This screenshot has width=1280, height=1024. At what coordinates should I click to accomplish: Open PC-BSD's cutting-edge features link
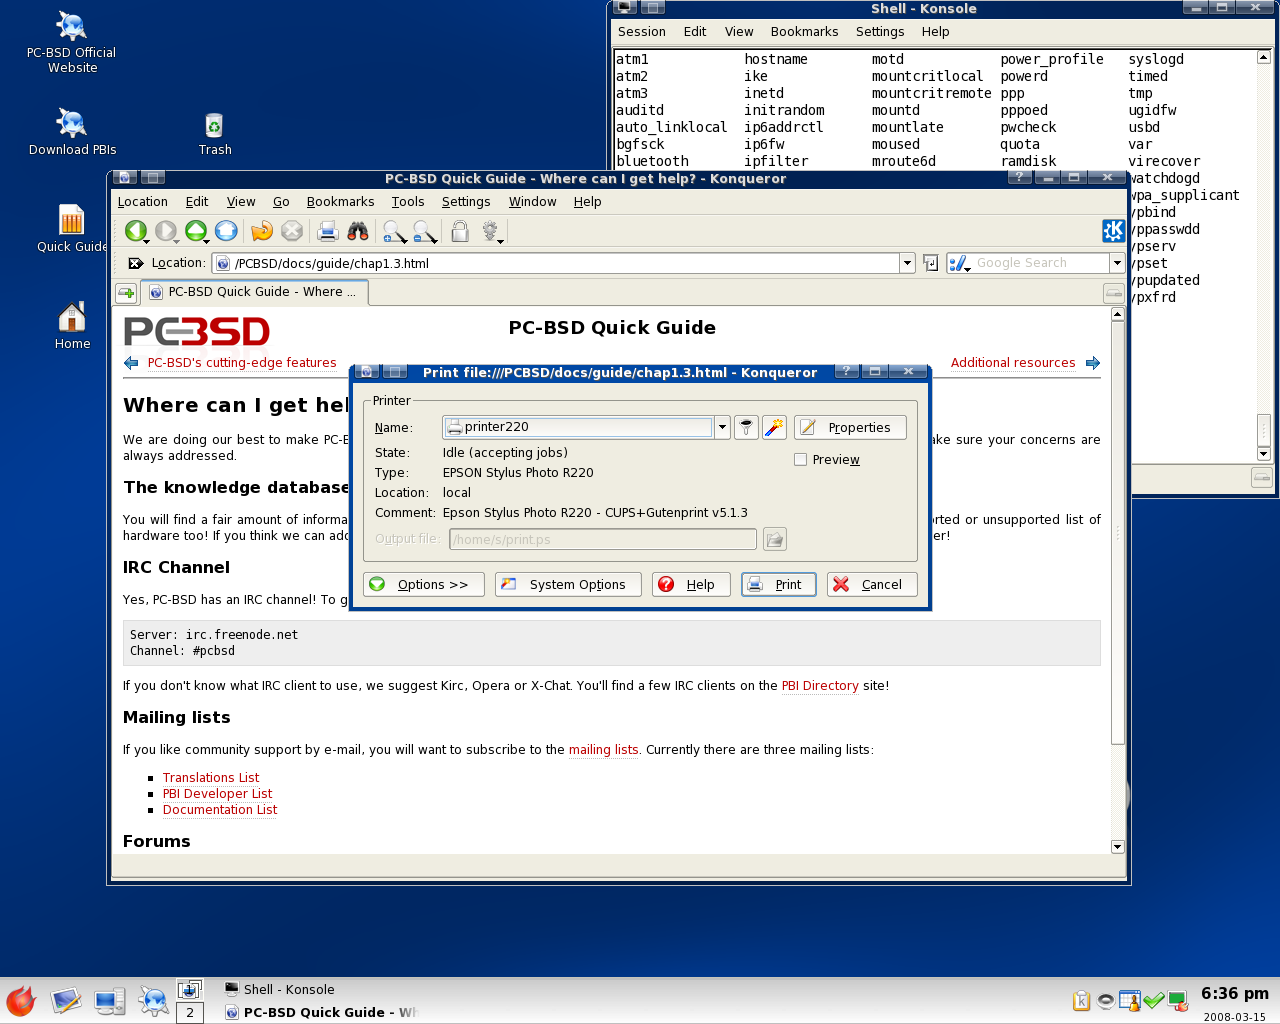(242, 363)
